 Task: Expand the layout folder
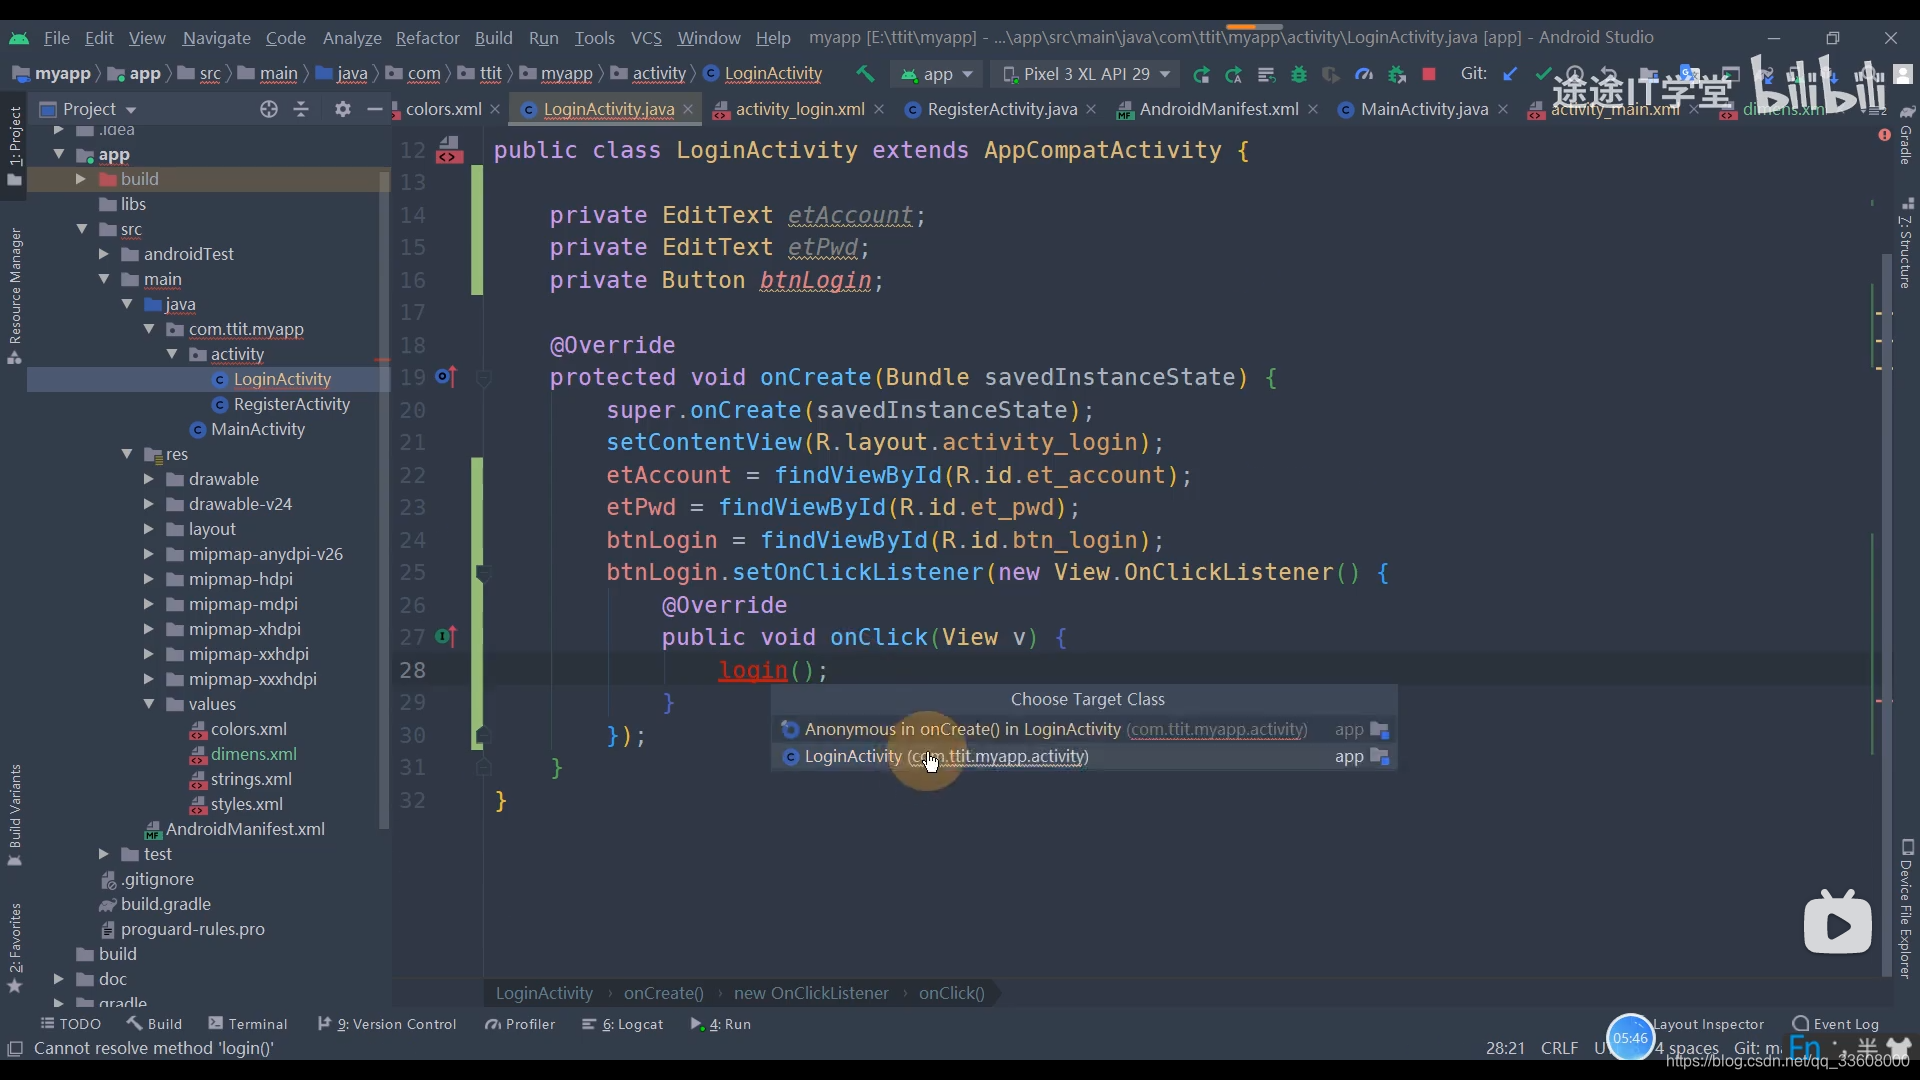tap(149, 529)
